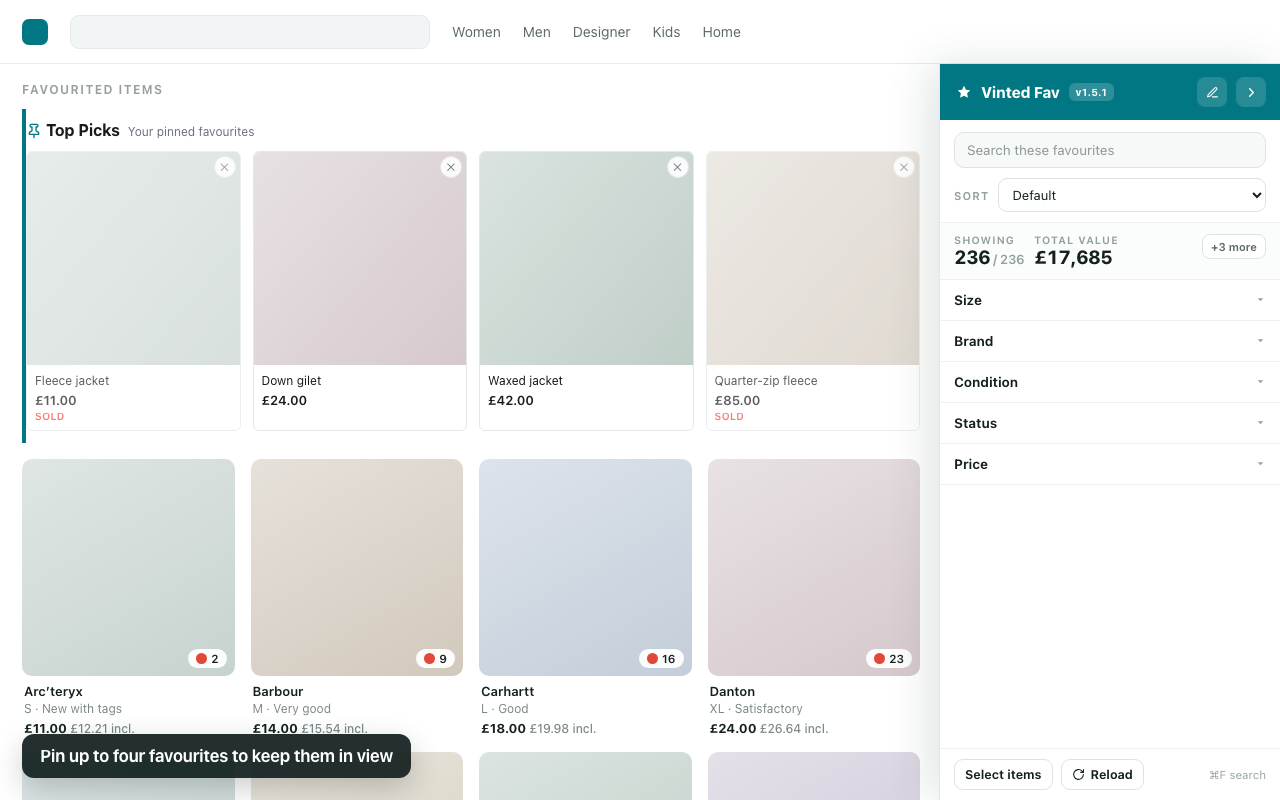Click the favourite count badge showing 23 on Danton
This screenshot has width=1280, height=800.
[x=888, y=658]
